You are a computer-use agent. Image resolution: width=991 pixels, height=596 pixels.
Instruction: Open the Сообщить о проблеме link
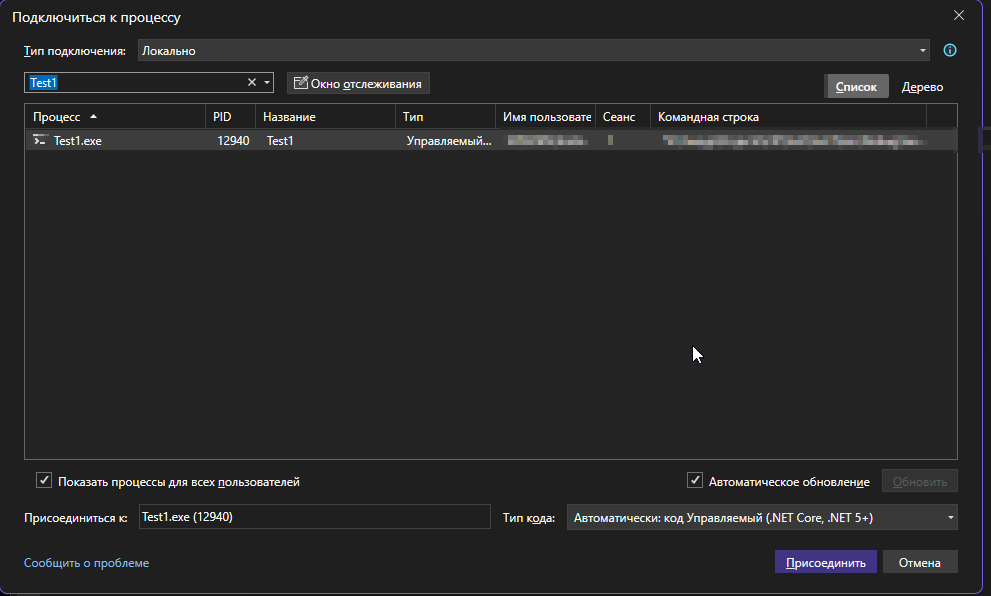[x=86, y=563]
